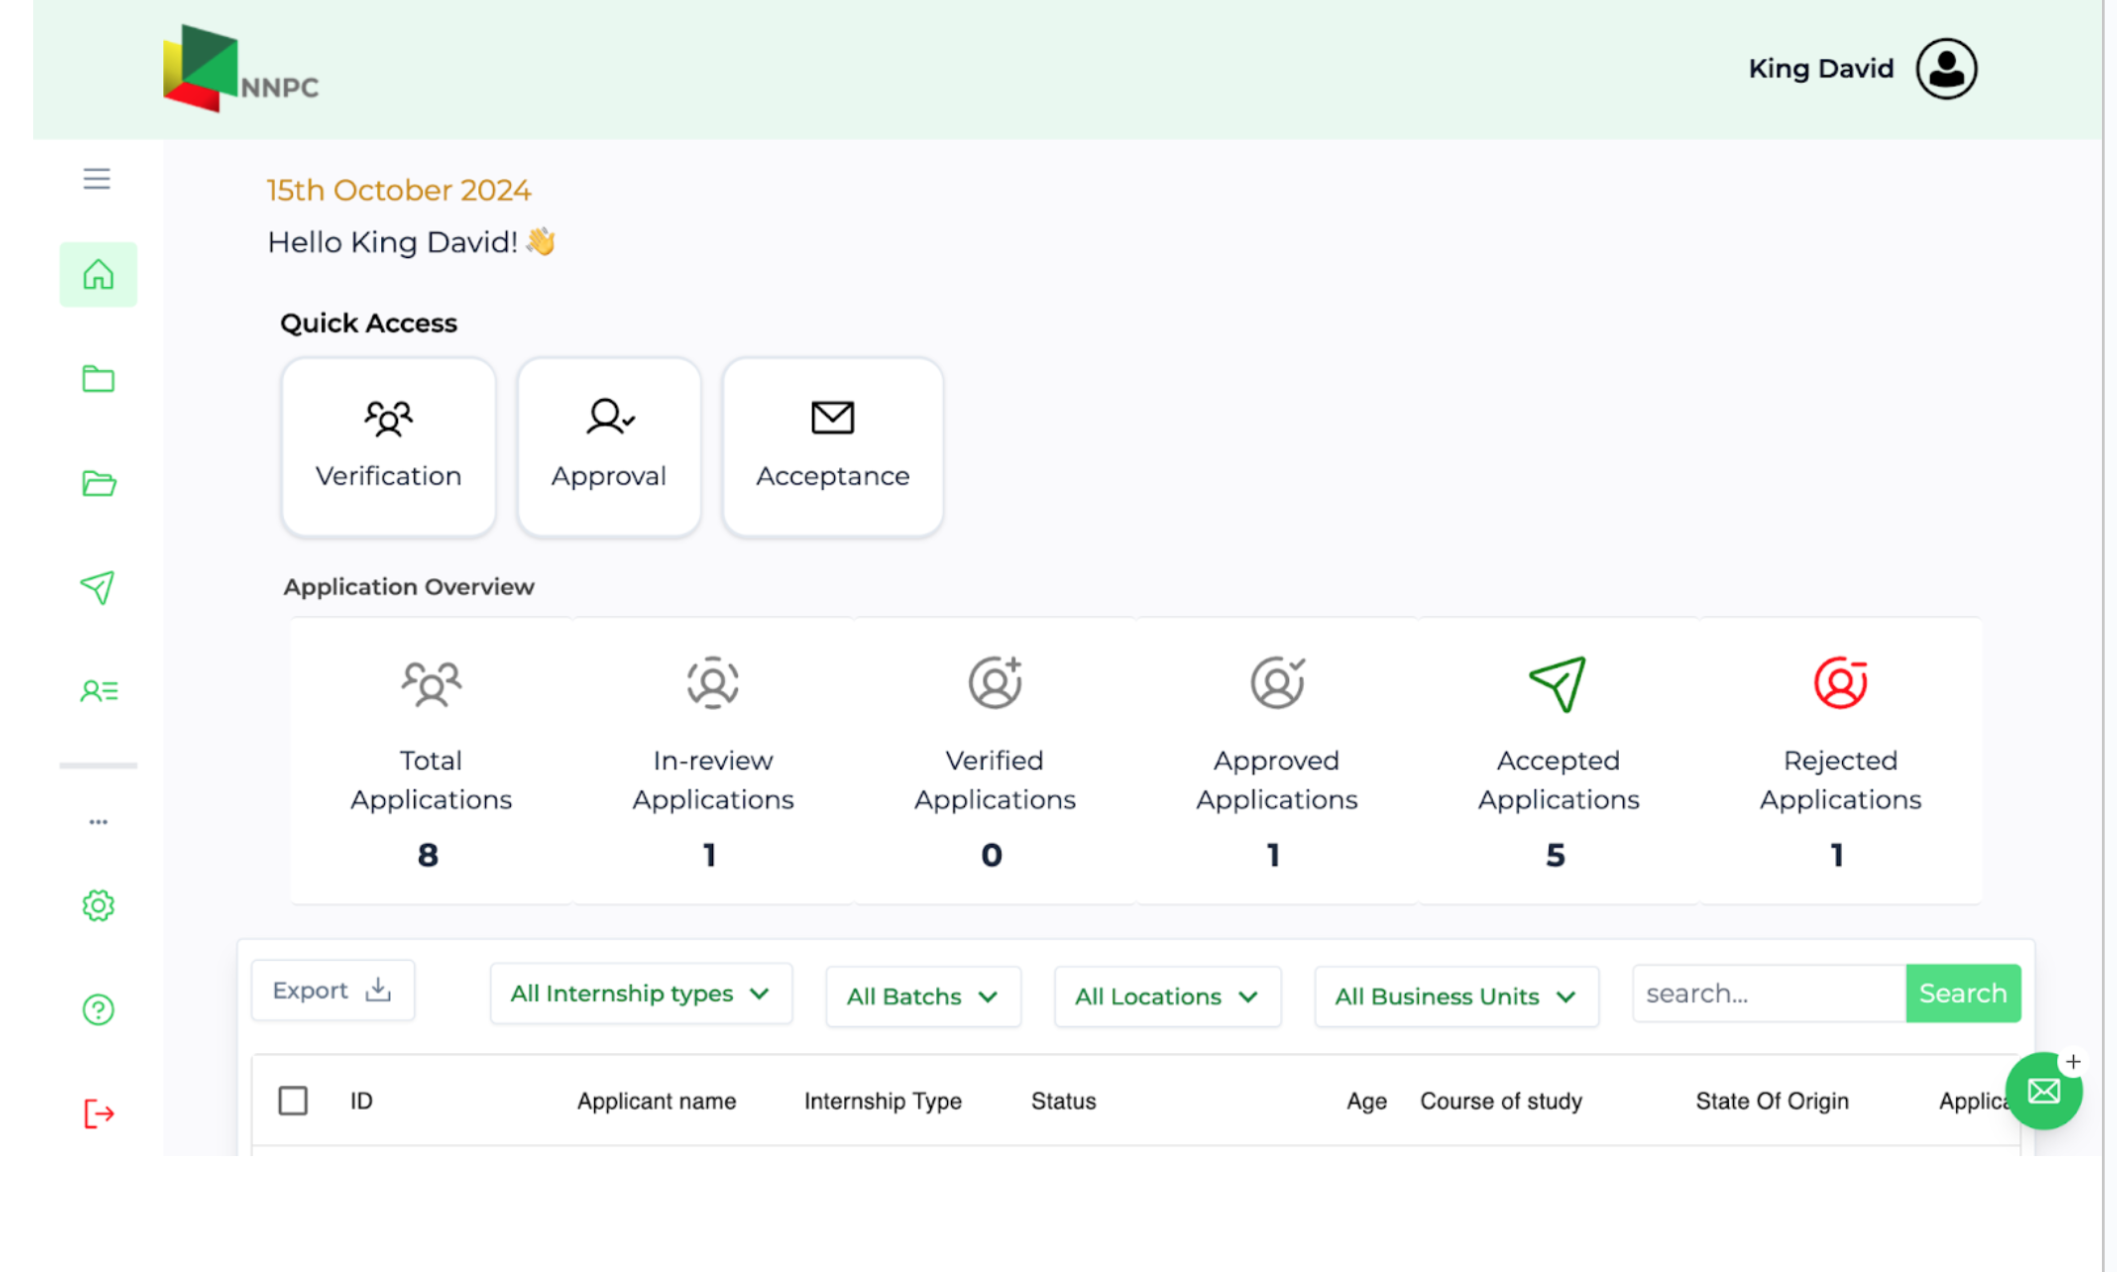This screenshot has height=1272, width=2117.
Task: Click the paper plane sidebar icon
Action: click(x=98, y=587)
